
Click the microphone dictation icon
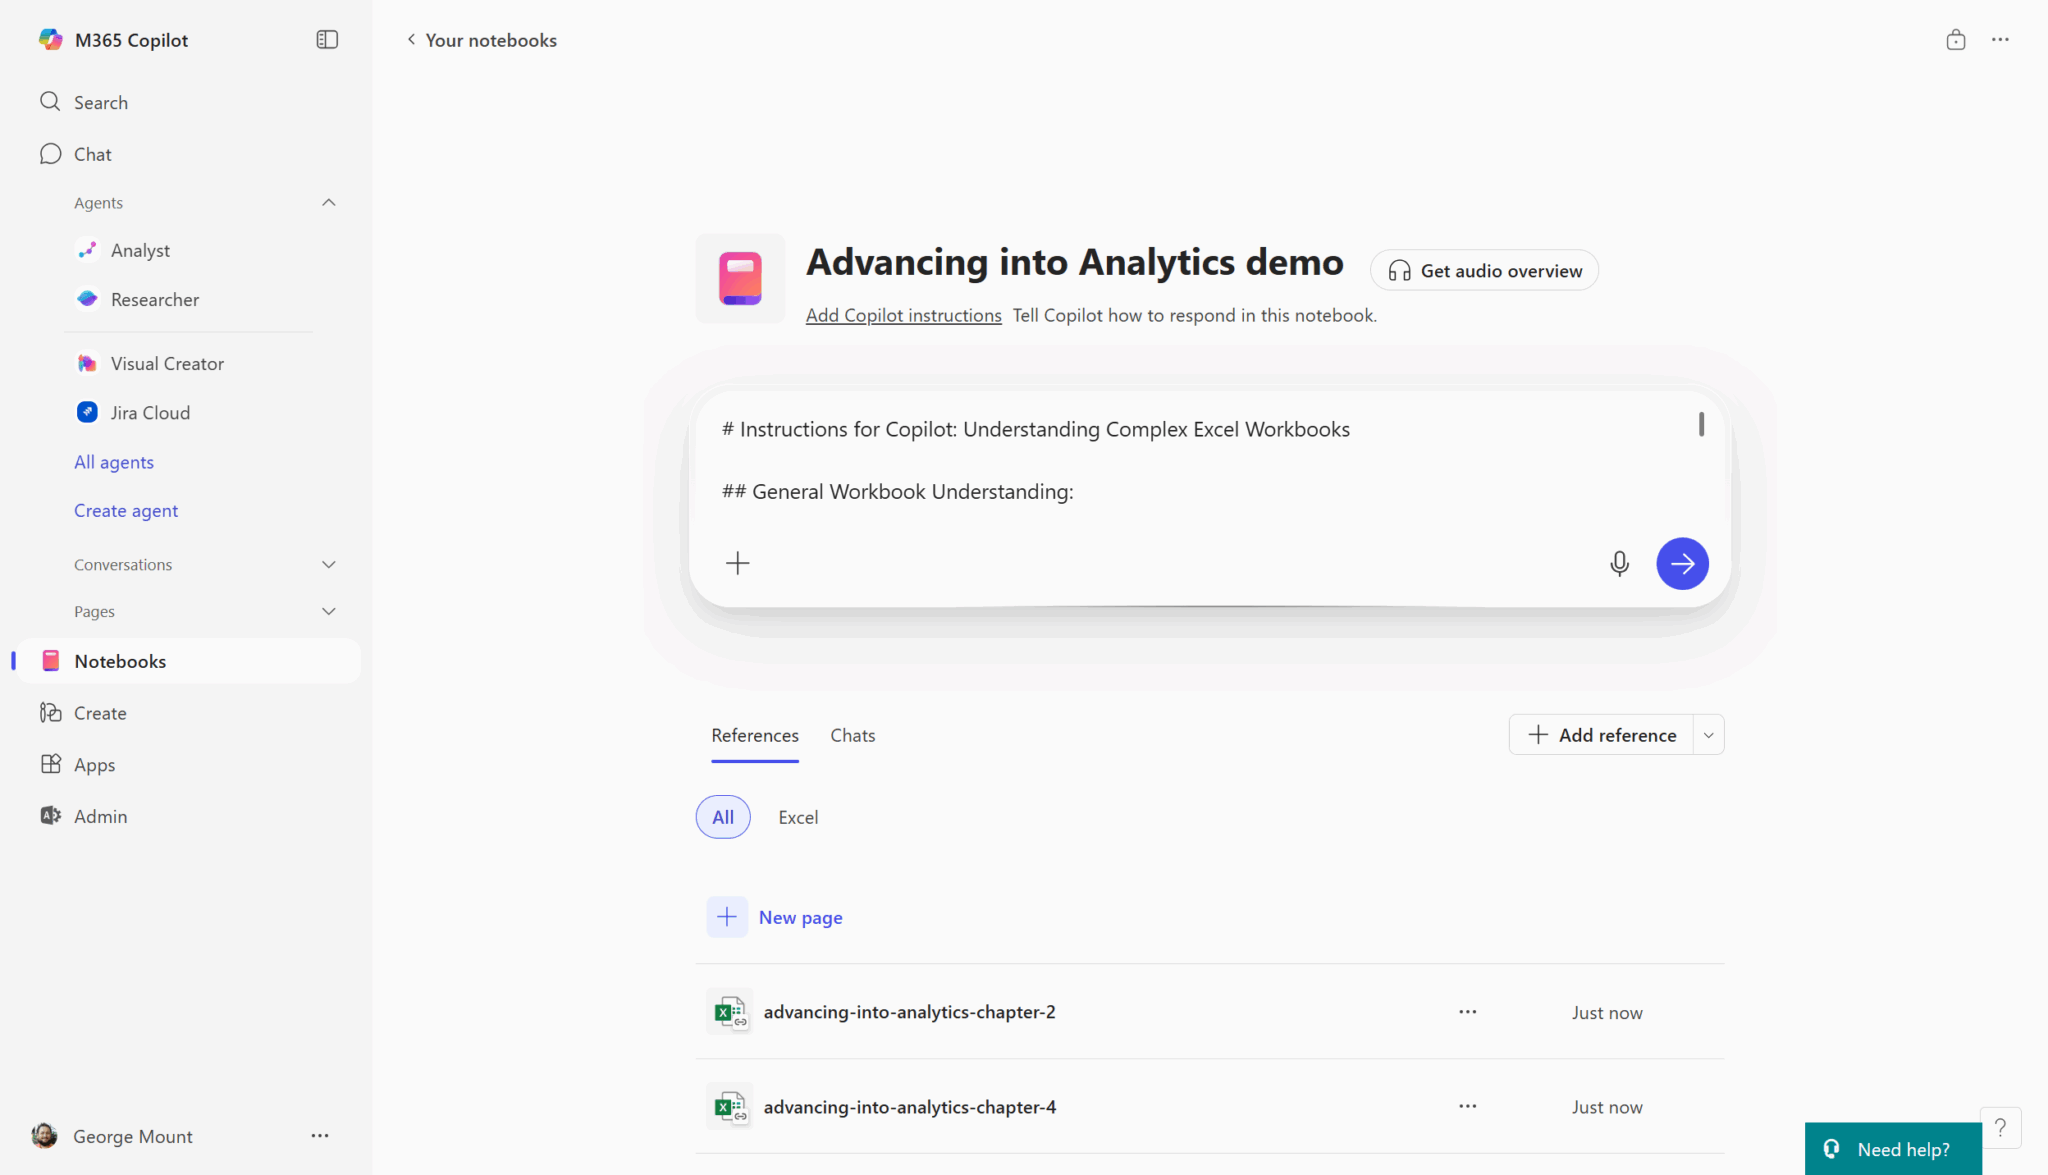[x=1619, y=563]
